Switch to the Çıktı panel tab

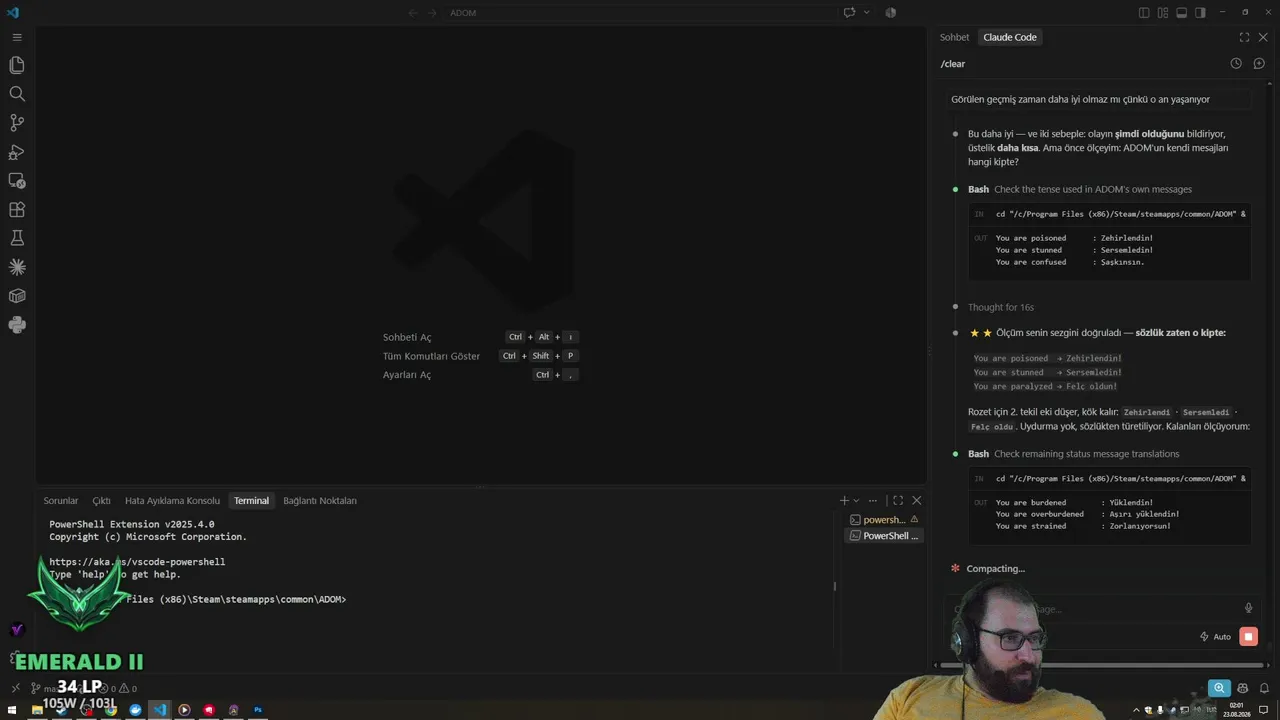click(102, 500)
